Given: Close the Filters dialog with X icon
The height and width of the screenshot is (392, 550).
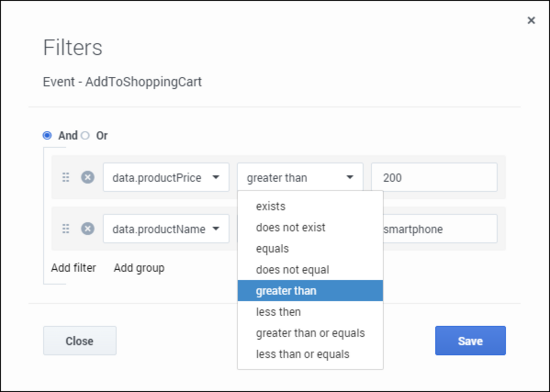Looking at the screenshot, I should pyautogui.click(x=531, y=20).
